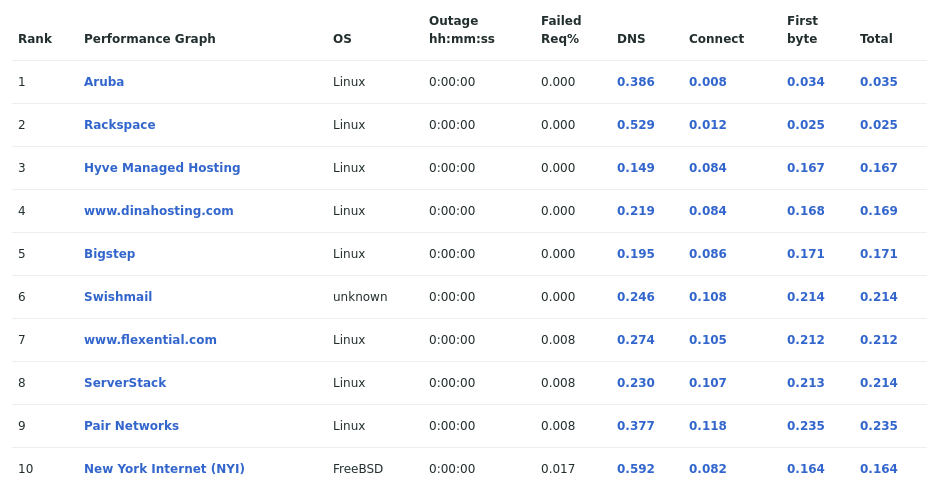Click Aruba's DNS value 0.386

[x=635, y=81]
